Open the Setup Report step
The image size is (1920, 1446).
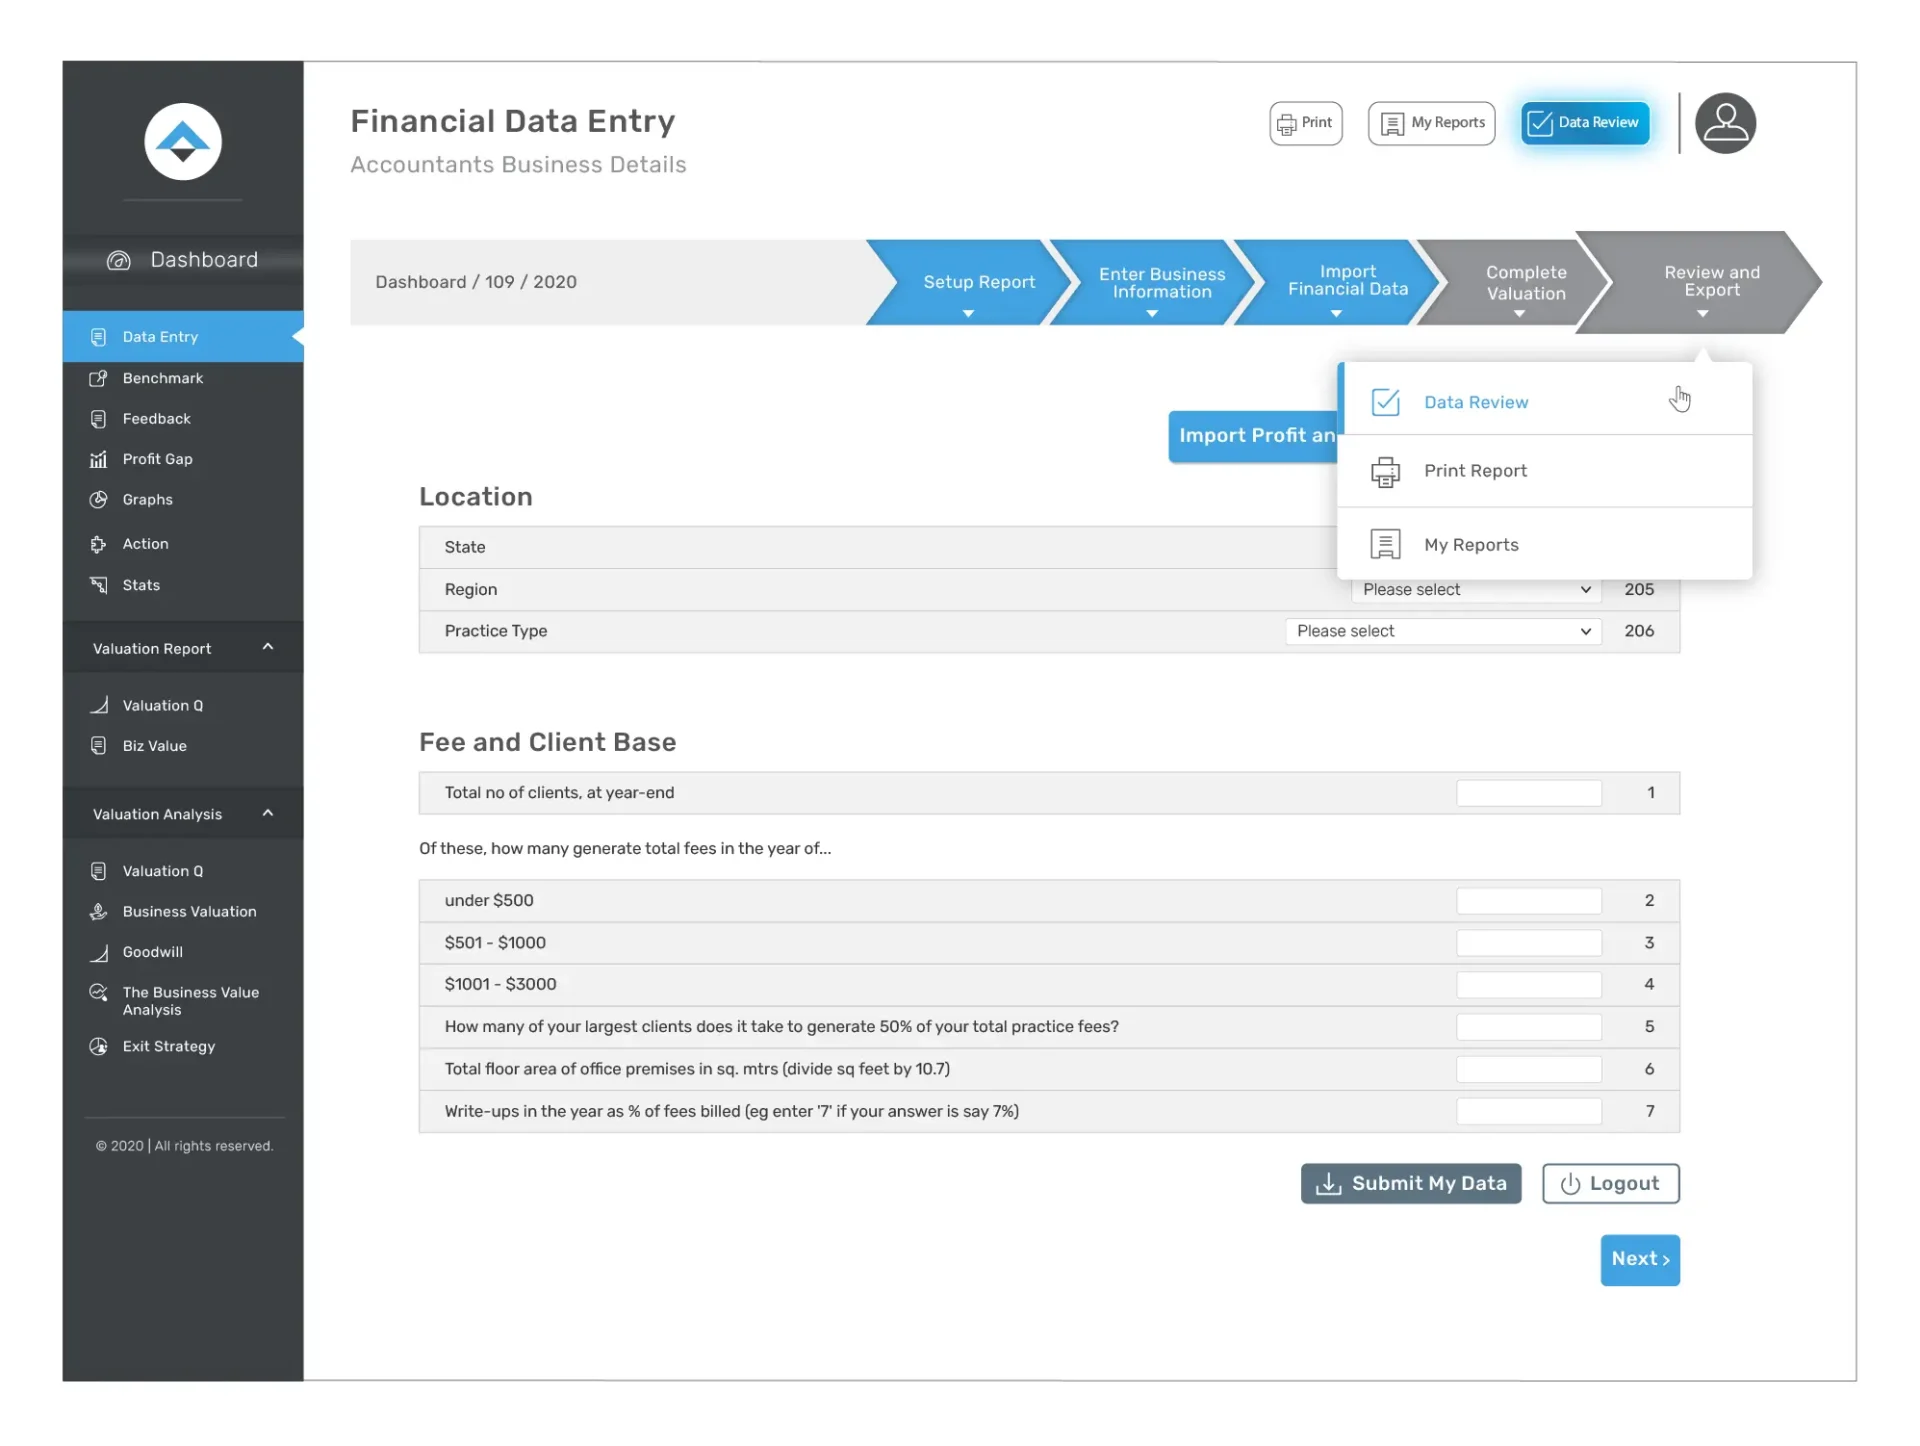(x=977, y=283)
